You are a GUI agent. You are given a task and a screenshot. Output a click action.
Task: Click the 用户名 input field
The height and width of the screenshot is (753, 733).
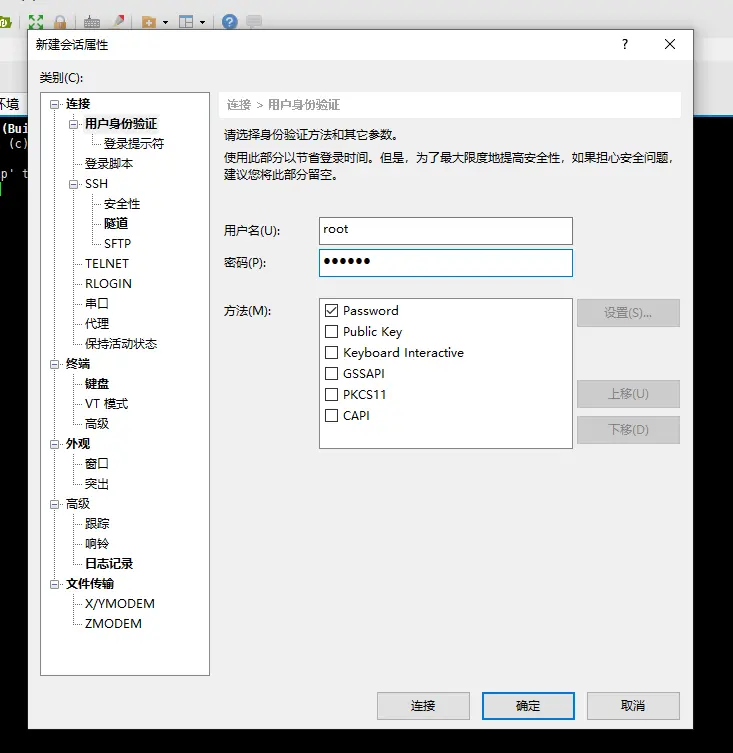pos(446,231)
